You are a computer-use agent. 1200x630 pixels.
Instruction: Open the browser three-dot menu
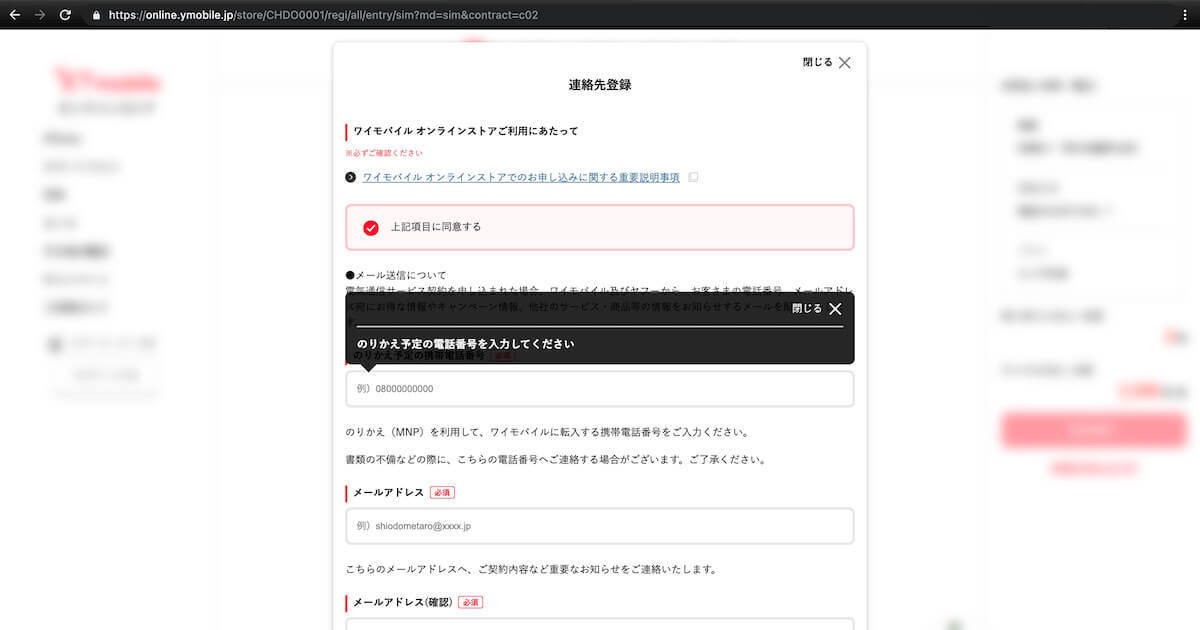click(1184, 15)
